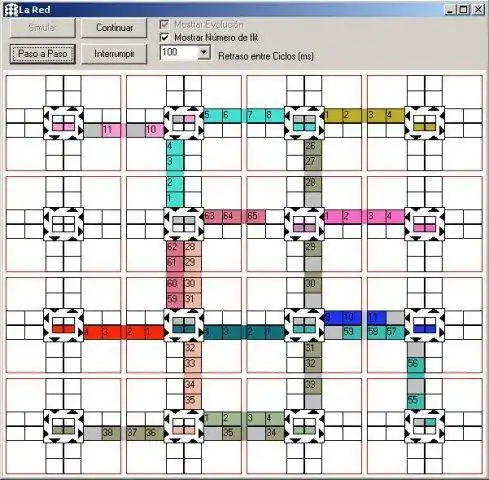Click the light green flit numbered 3
This screenshot has height=480, width=489.
point(256,419)
